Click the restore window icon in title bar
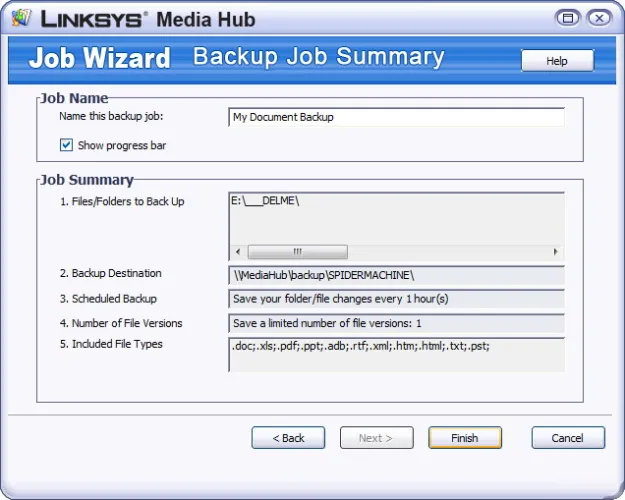This screenshot has width=625, height=500. pyautogui.click(x=568, y=18)
